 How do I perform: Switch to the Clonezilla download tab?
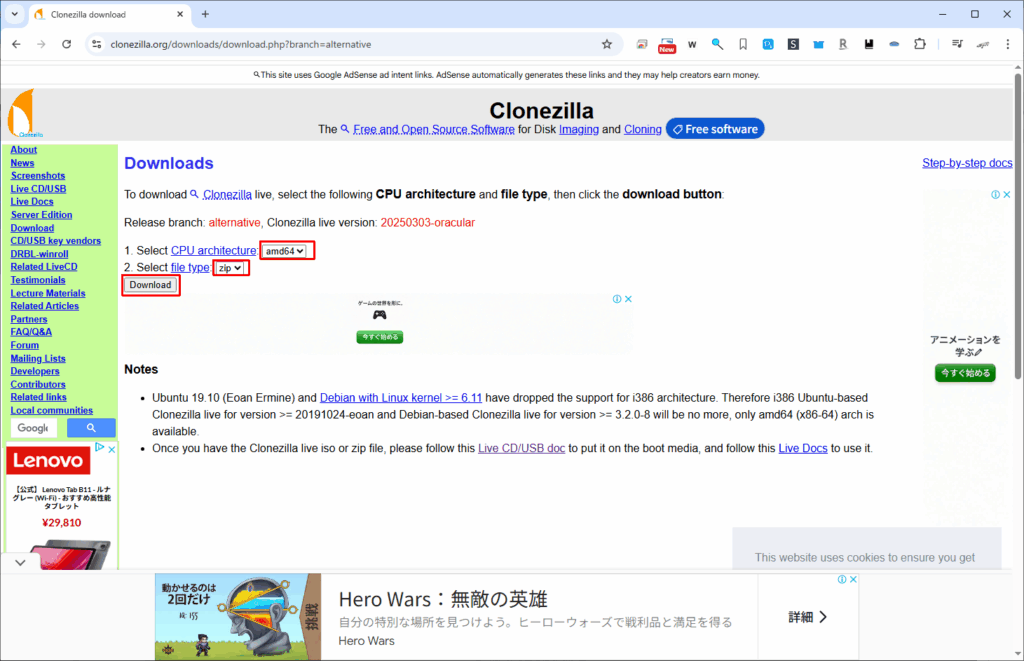coord(108,14)
